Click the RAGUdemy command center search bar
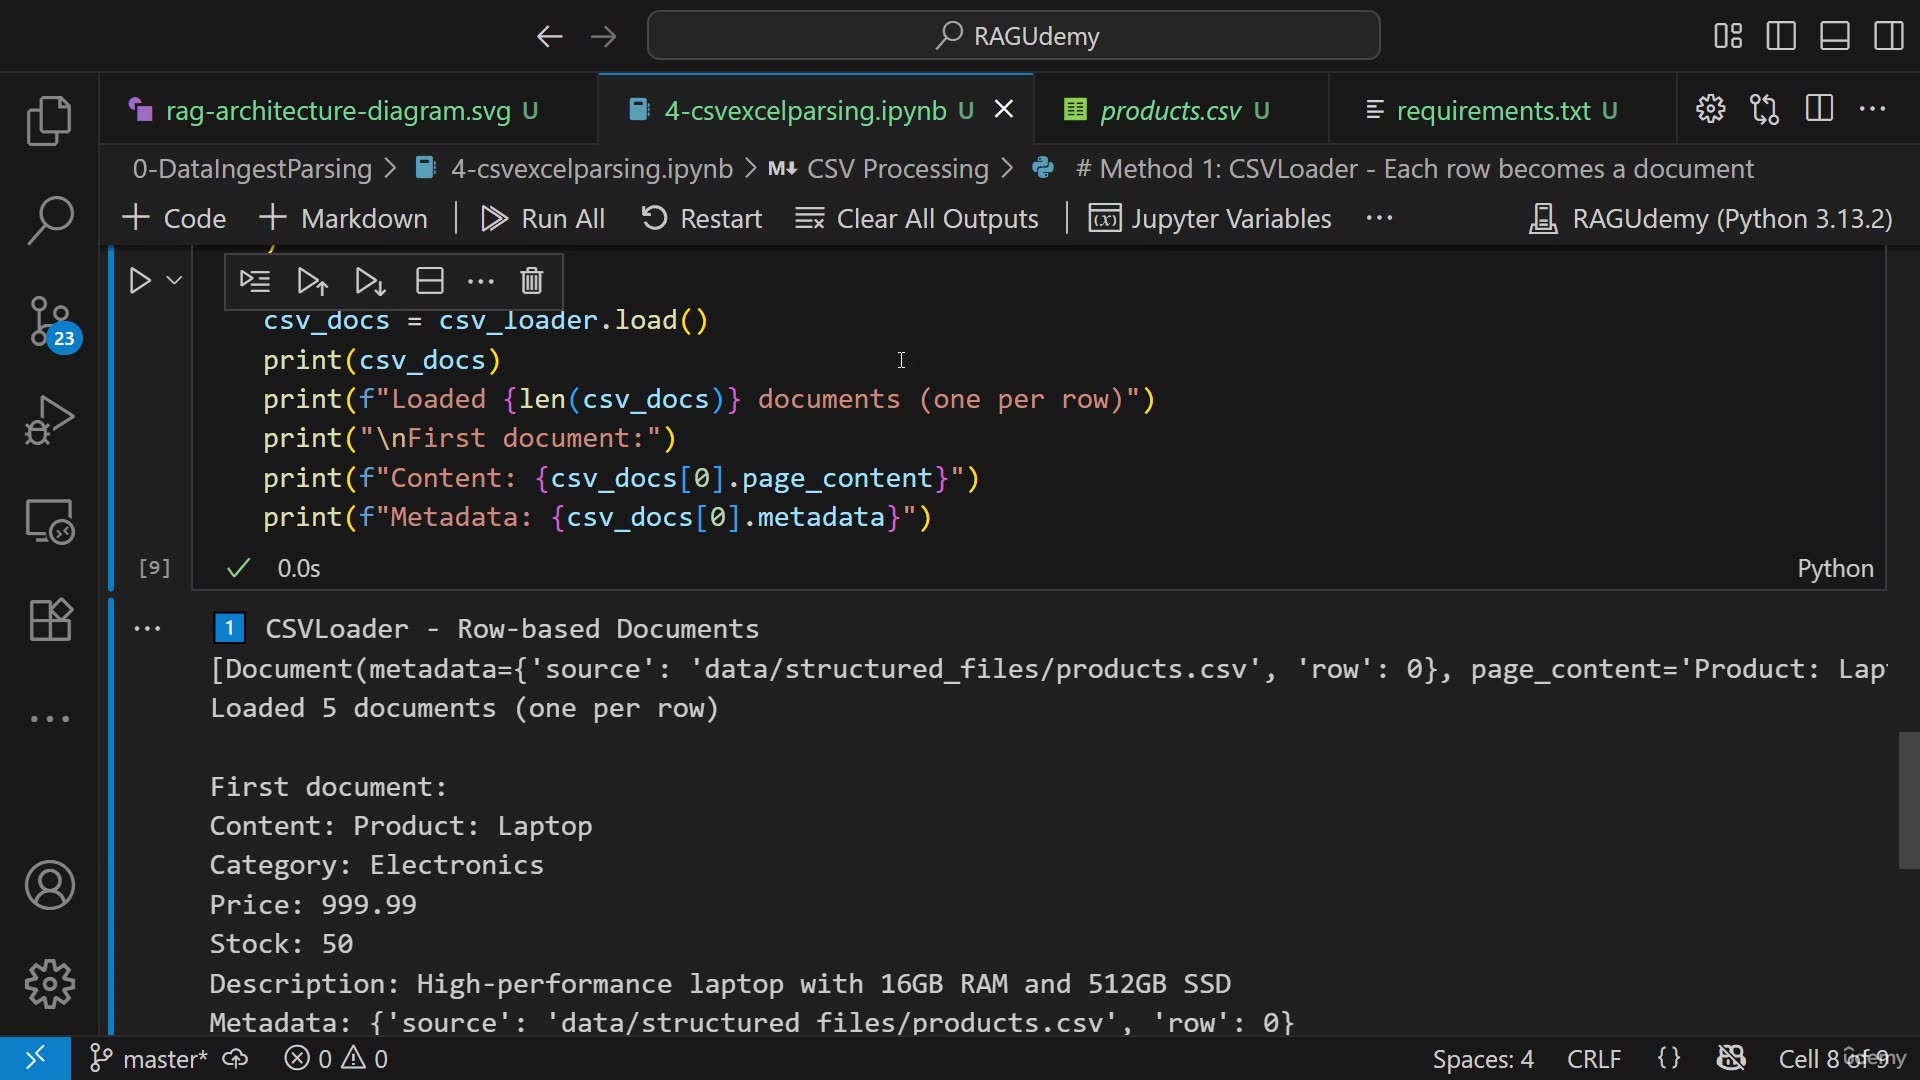 1013,35
